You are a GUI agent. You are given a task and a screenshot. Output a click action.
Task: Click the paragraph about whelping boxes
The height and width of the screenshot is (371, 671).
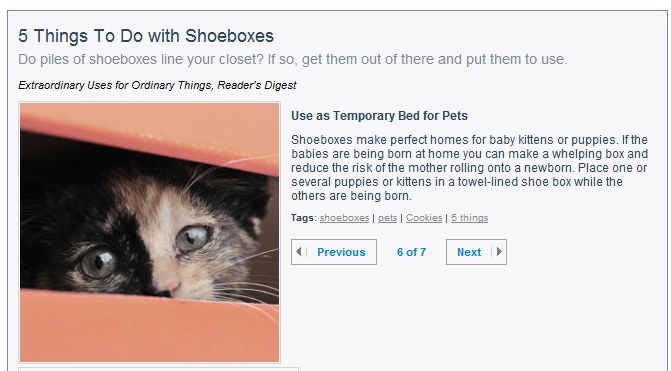coord(469,168)
